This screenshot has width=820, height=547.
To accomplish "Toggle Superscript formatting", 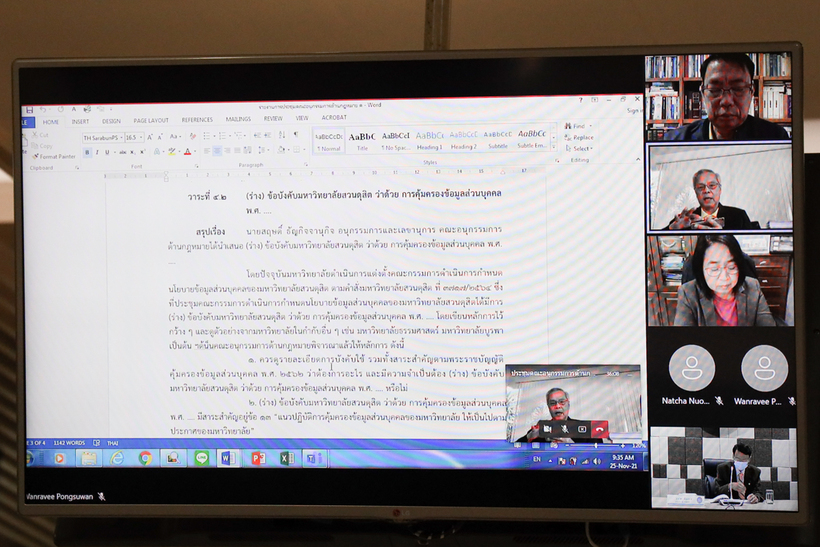I will coord(142,152).
